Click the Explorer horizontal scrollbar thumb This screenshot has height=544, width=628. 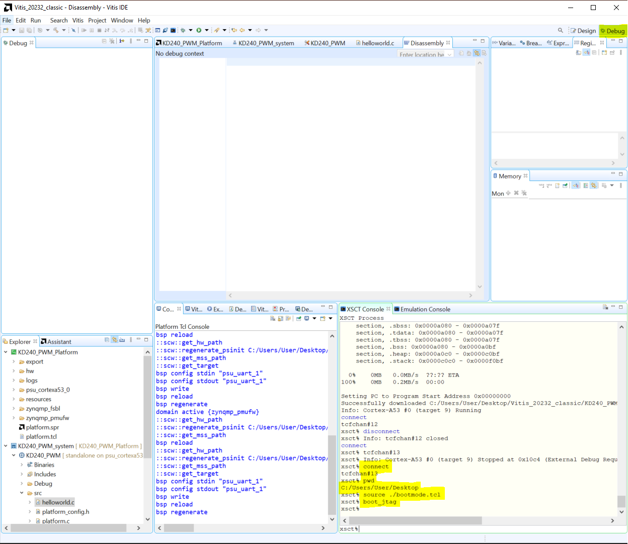coord(68,528)
